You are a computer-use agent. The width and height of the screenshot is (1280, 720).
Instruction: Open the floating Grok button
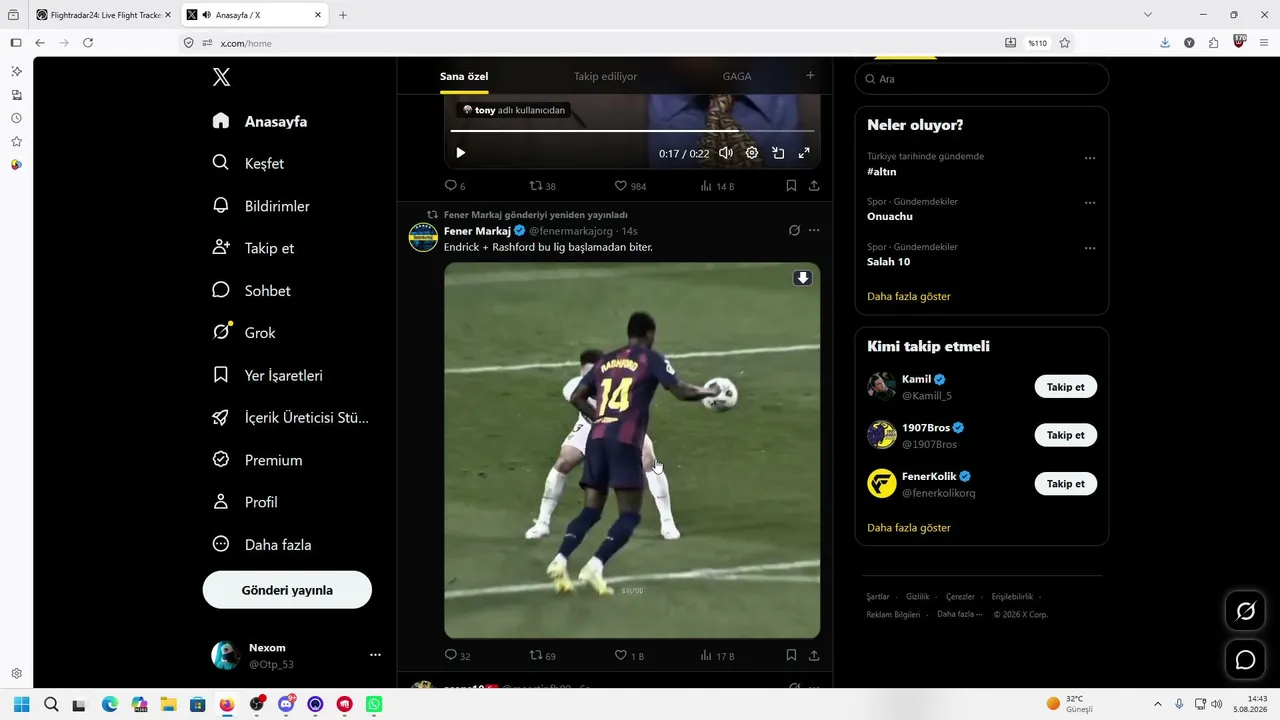pyautogui.click(x=1246, y=612)
